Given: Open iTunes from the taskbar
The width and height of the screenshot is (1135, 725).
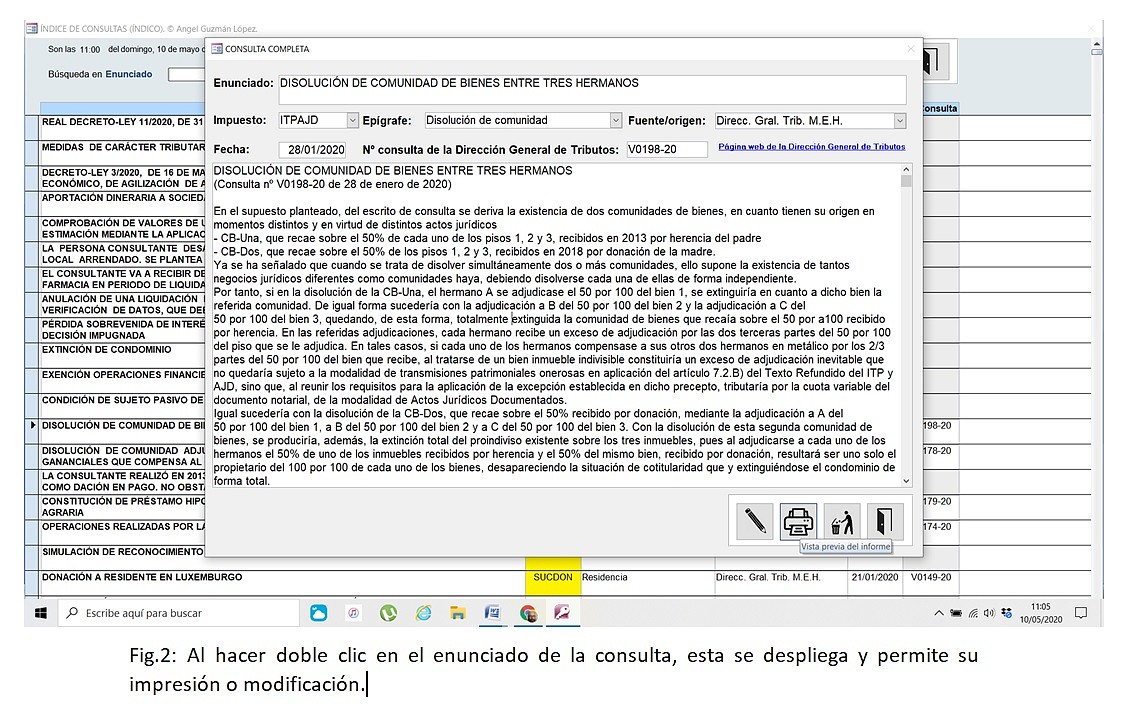Looking at the screenshot, I should tap(353, 613).
